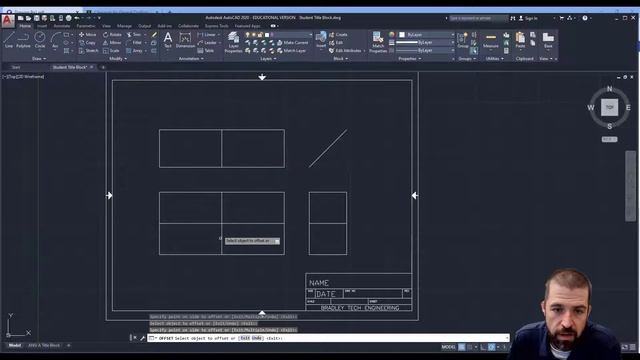Open the Home ribbon tab
The image size is (640, 360).
[x=25, y=26]
